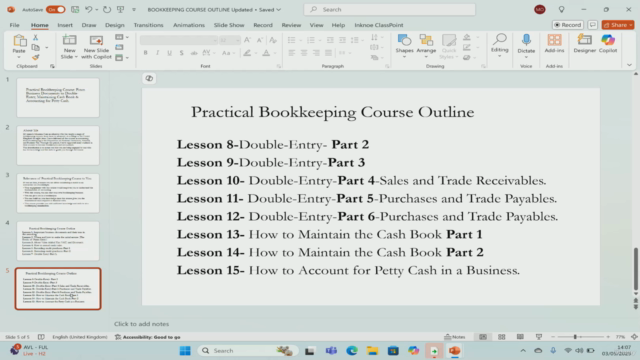Viewport: 640px width, 360px height.
Task: Switch to the Transitions tab
Action: coord(148,25)
